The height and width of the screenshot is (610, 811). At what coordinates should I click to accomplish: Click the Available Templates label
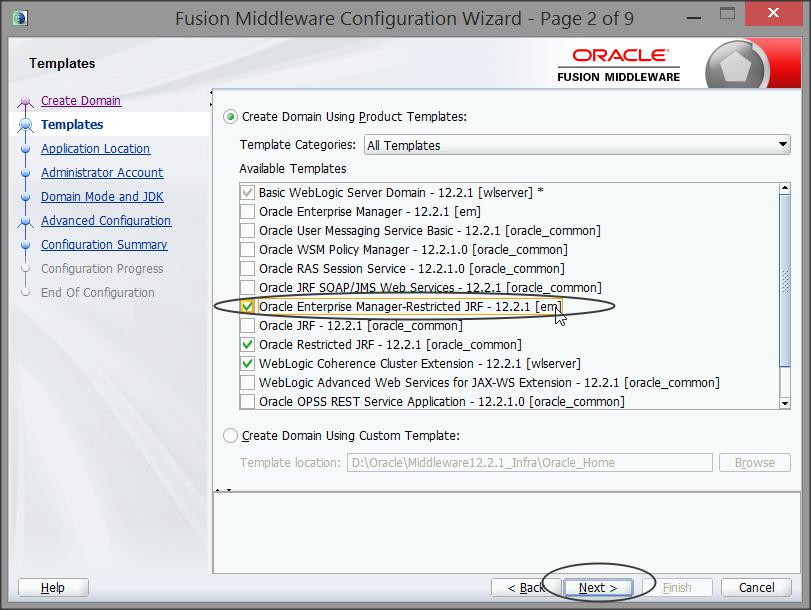pos(293,169)
